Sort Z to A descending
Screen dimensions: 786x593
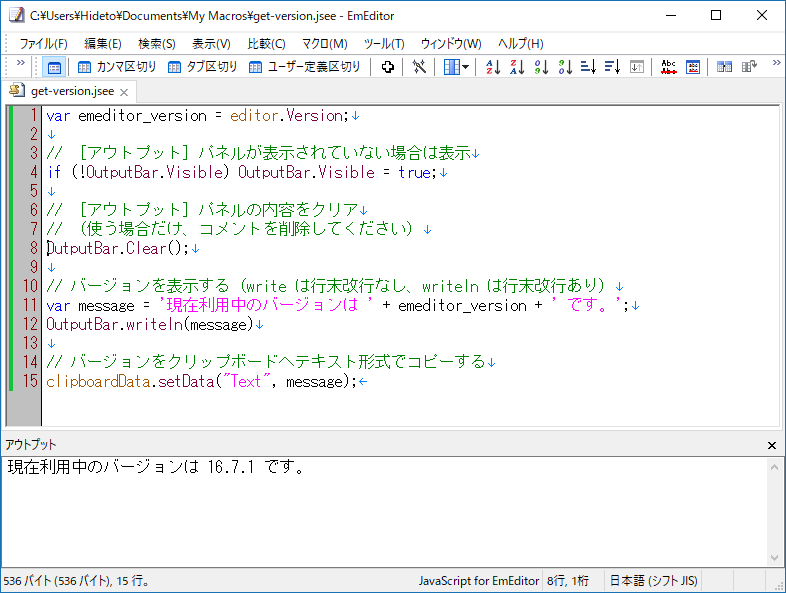[517, 67]
